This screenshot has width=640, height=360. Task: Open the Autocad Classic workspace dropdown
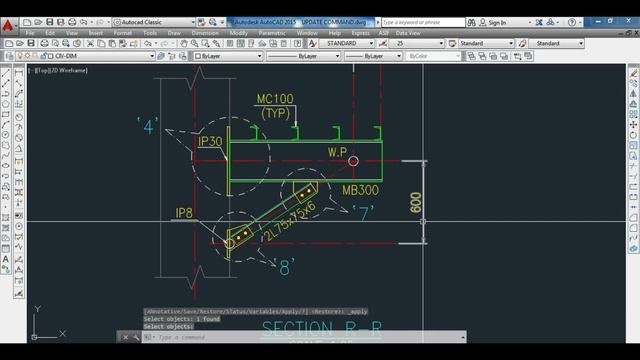click(192, 22)
